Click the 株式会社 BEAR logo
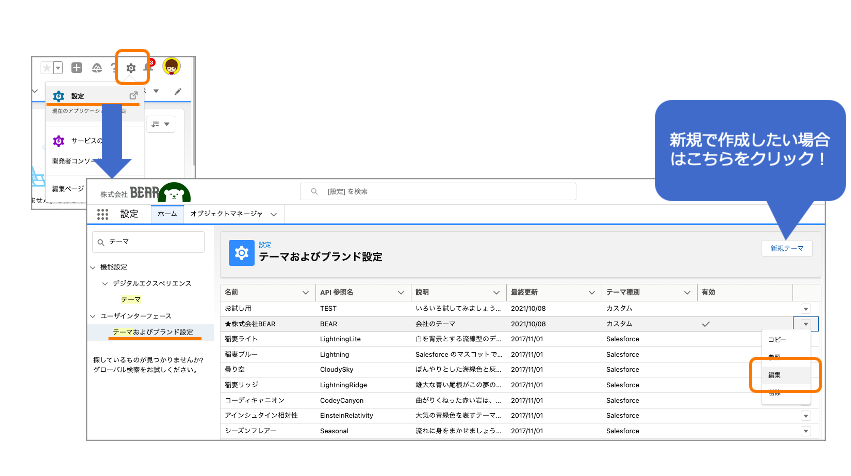 [145, 192]
